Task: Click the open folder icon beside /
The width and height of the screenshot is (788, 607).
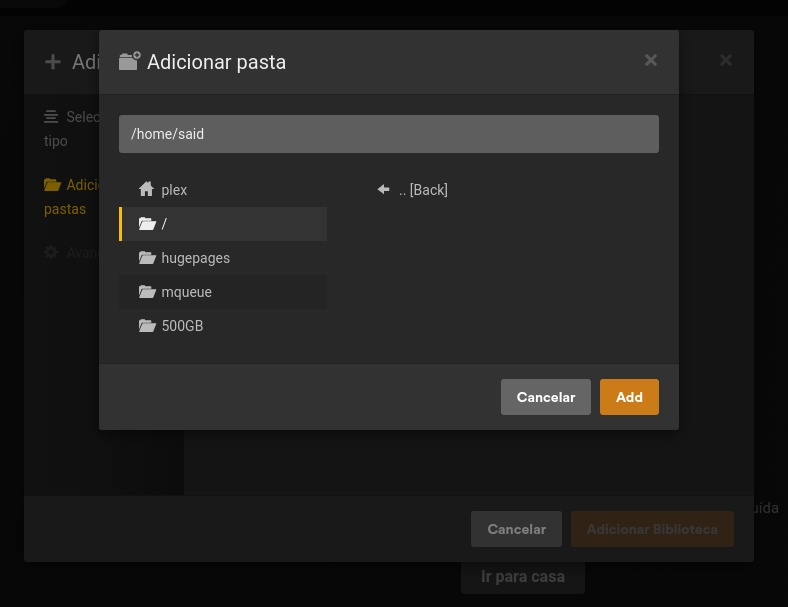Action: coord(147,224)
